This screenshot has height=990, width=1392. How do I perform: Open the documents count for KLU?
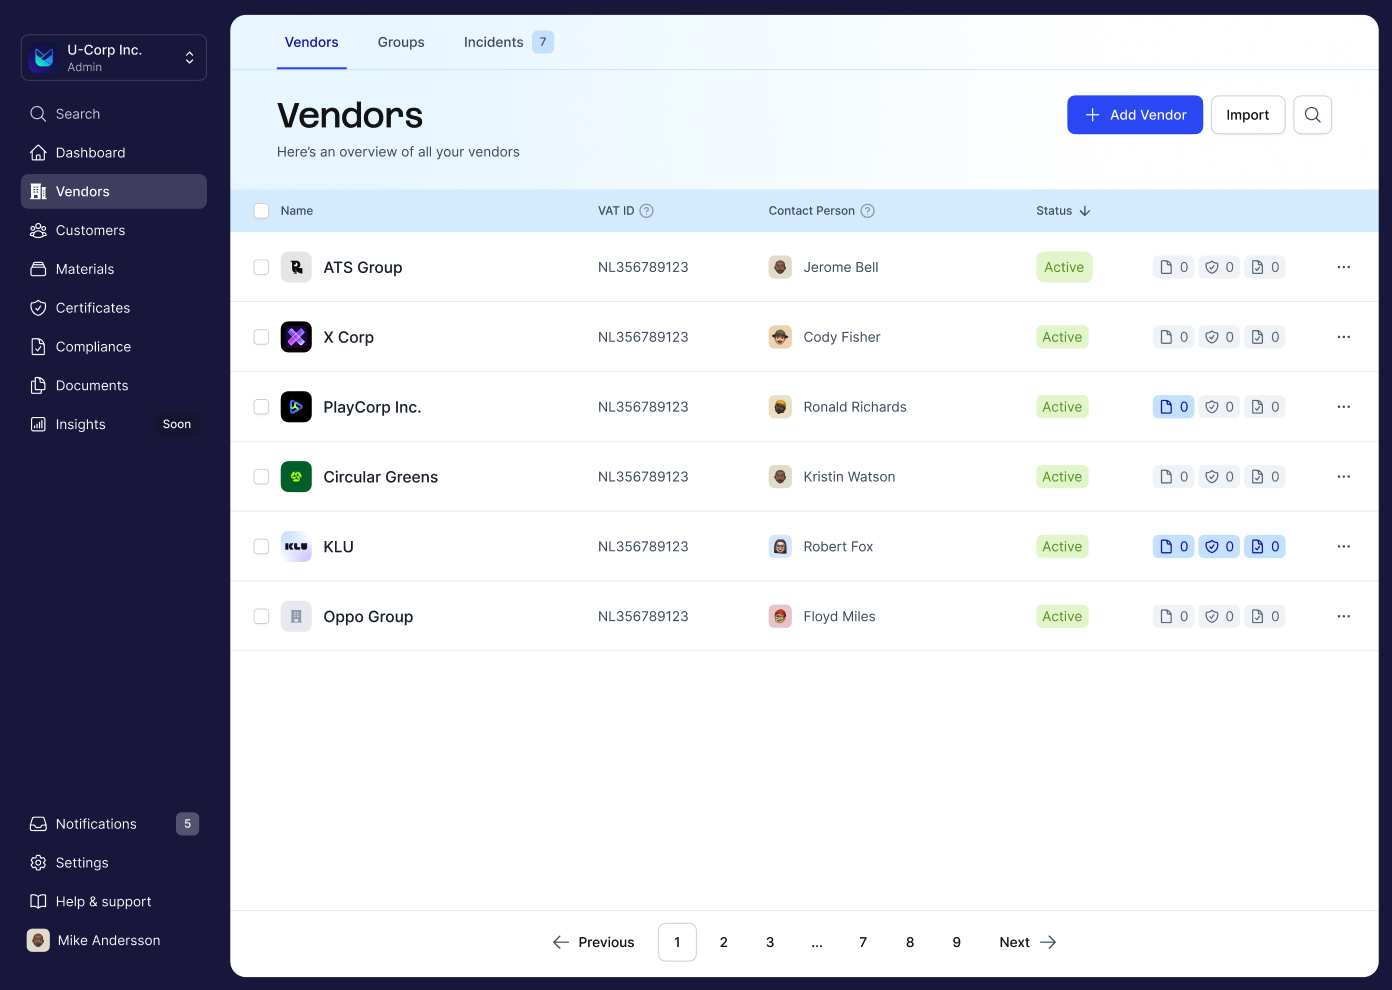[1173, 546]
